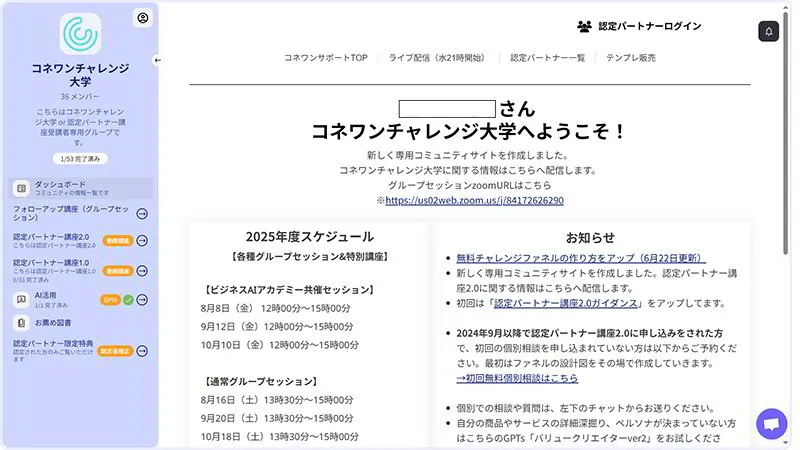Image resolution: width=800 pixels, height=450 pixels.
Task: Click the お薦め図書 book icon
Action: click(x=21, y=323)
